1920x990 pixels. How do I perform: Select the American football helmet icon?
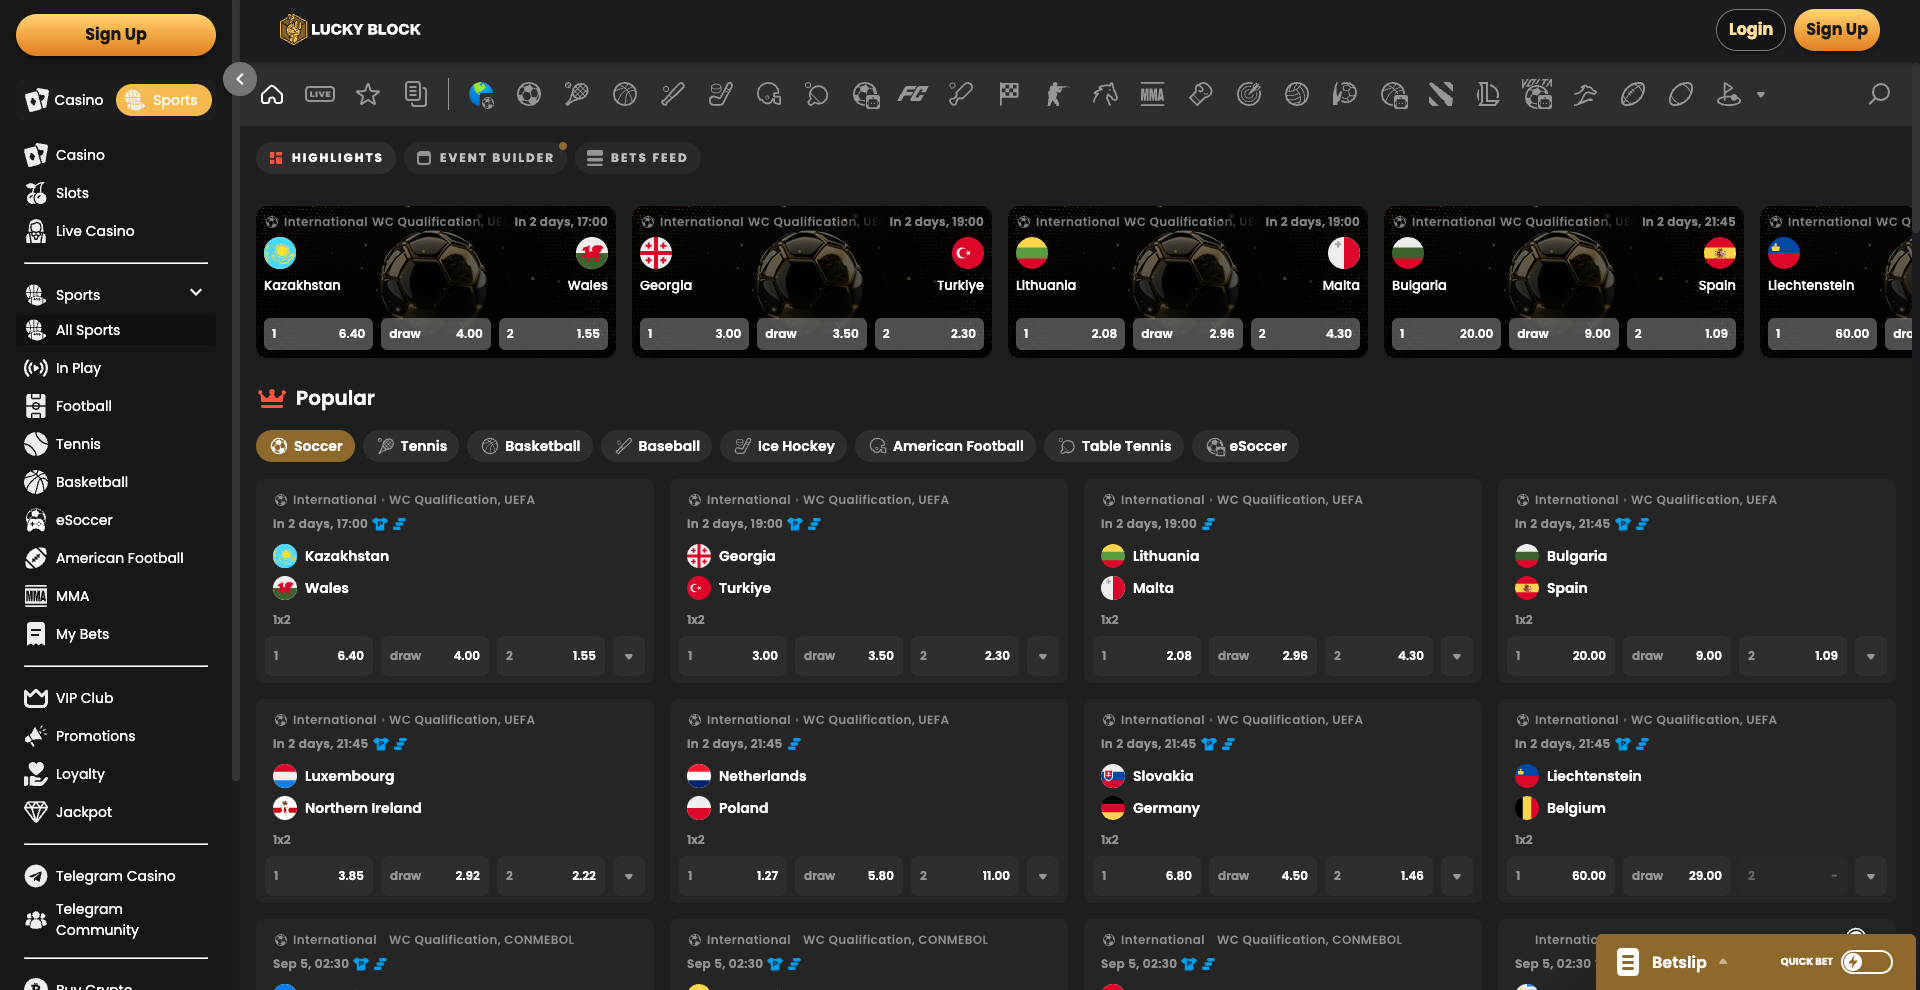pyautogui.click(x=769, y=95)
